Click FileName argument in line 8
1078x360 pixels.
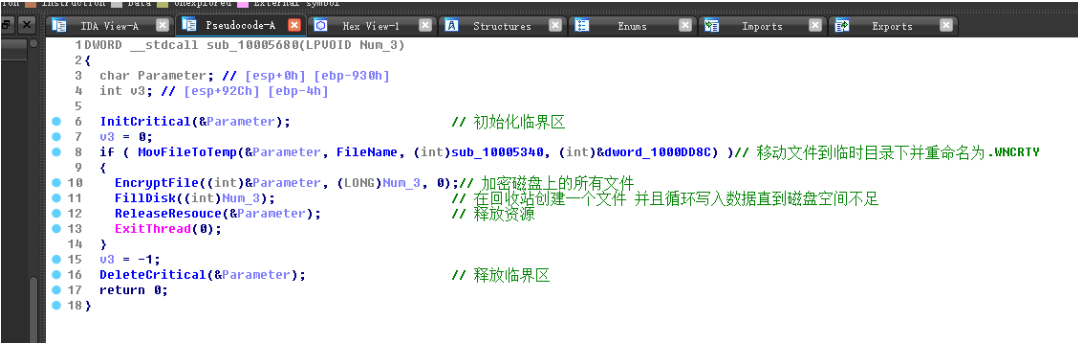[x=367, y=152]
